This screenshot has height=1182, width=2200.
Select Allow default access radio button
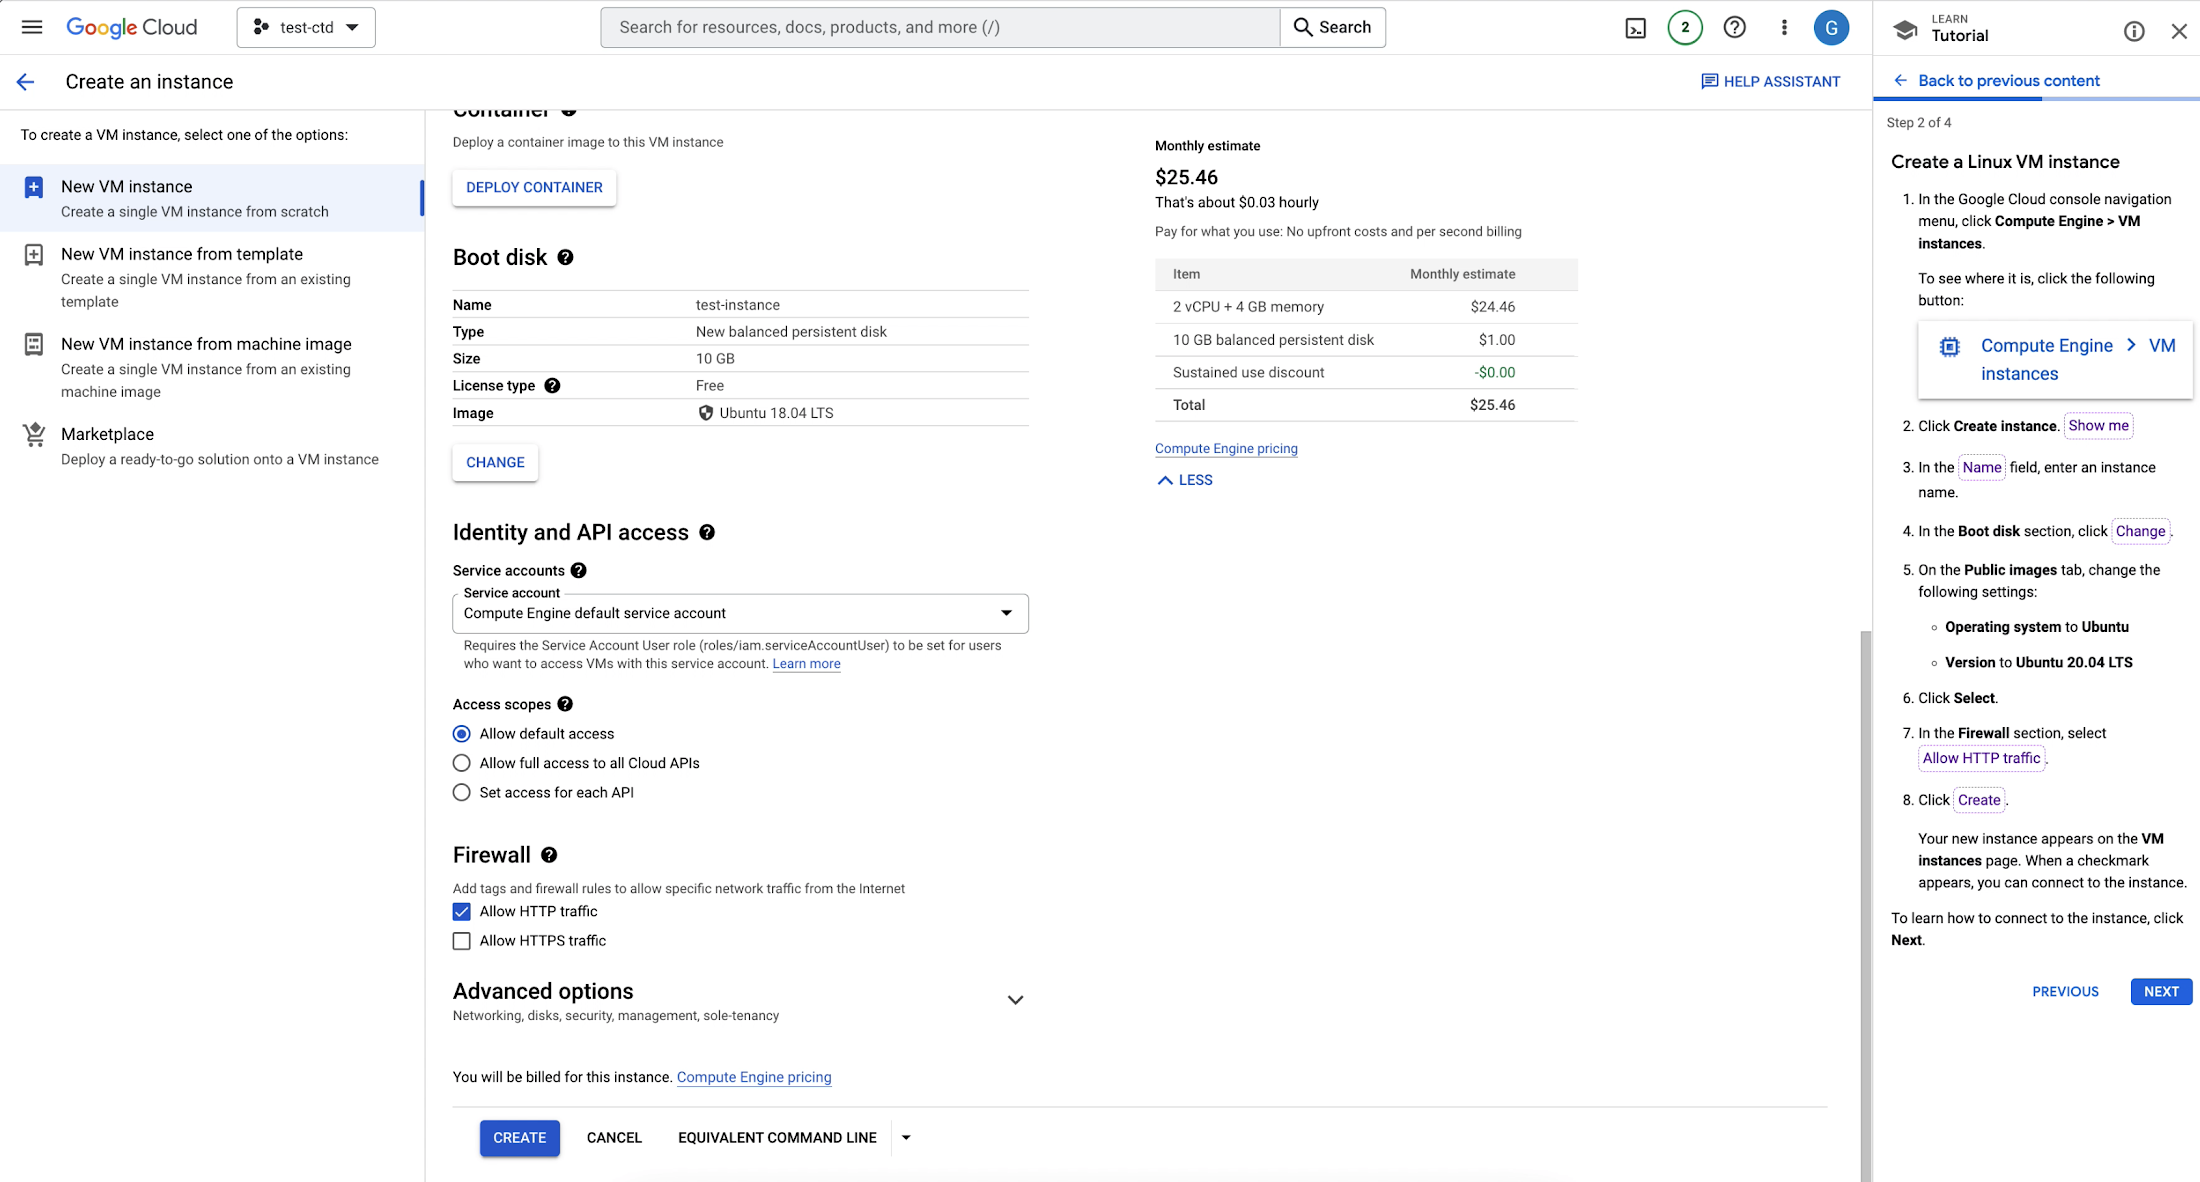pyautogui.click(x=461, y=734)
